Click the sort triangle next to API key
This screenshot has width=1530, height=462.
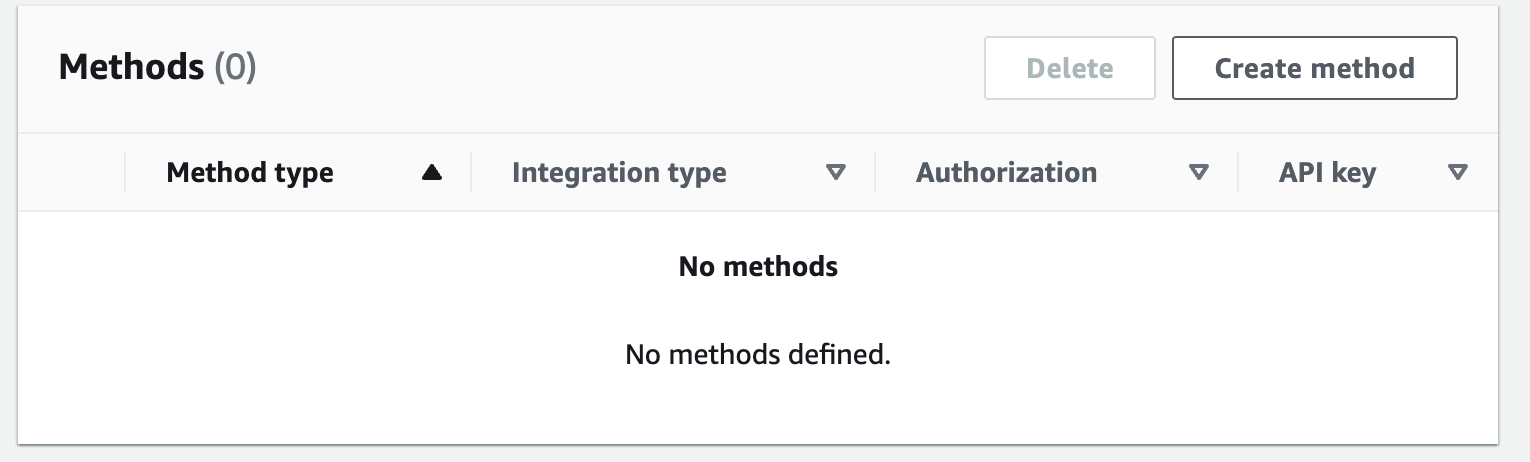pyautogui.click(x=1458, y=173)
